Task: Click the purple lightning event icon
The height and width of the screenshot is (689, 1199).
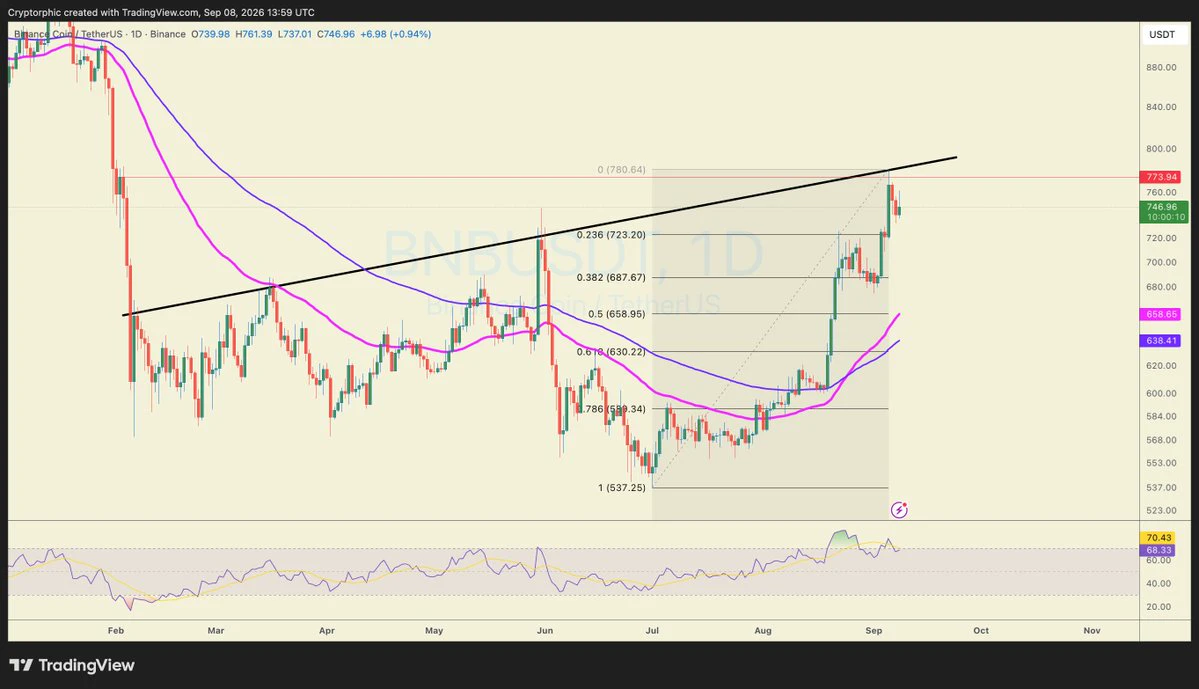Action: pyautogui.click(x=899, y=509)
